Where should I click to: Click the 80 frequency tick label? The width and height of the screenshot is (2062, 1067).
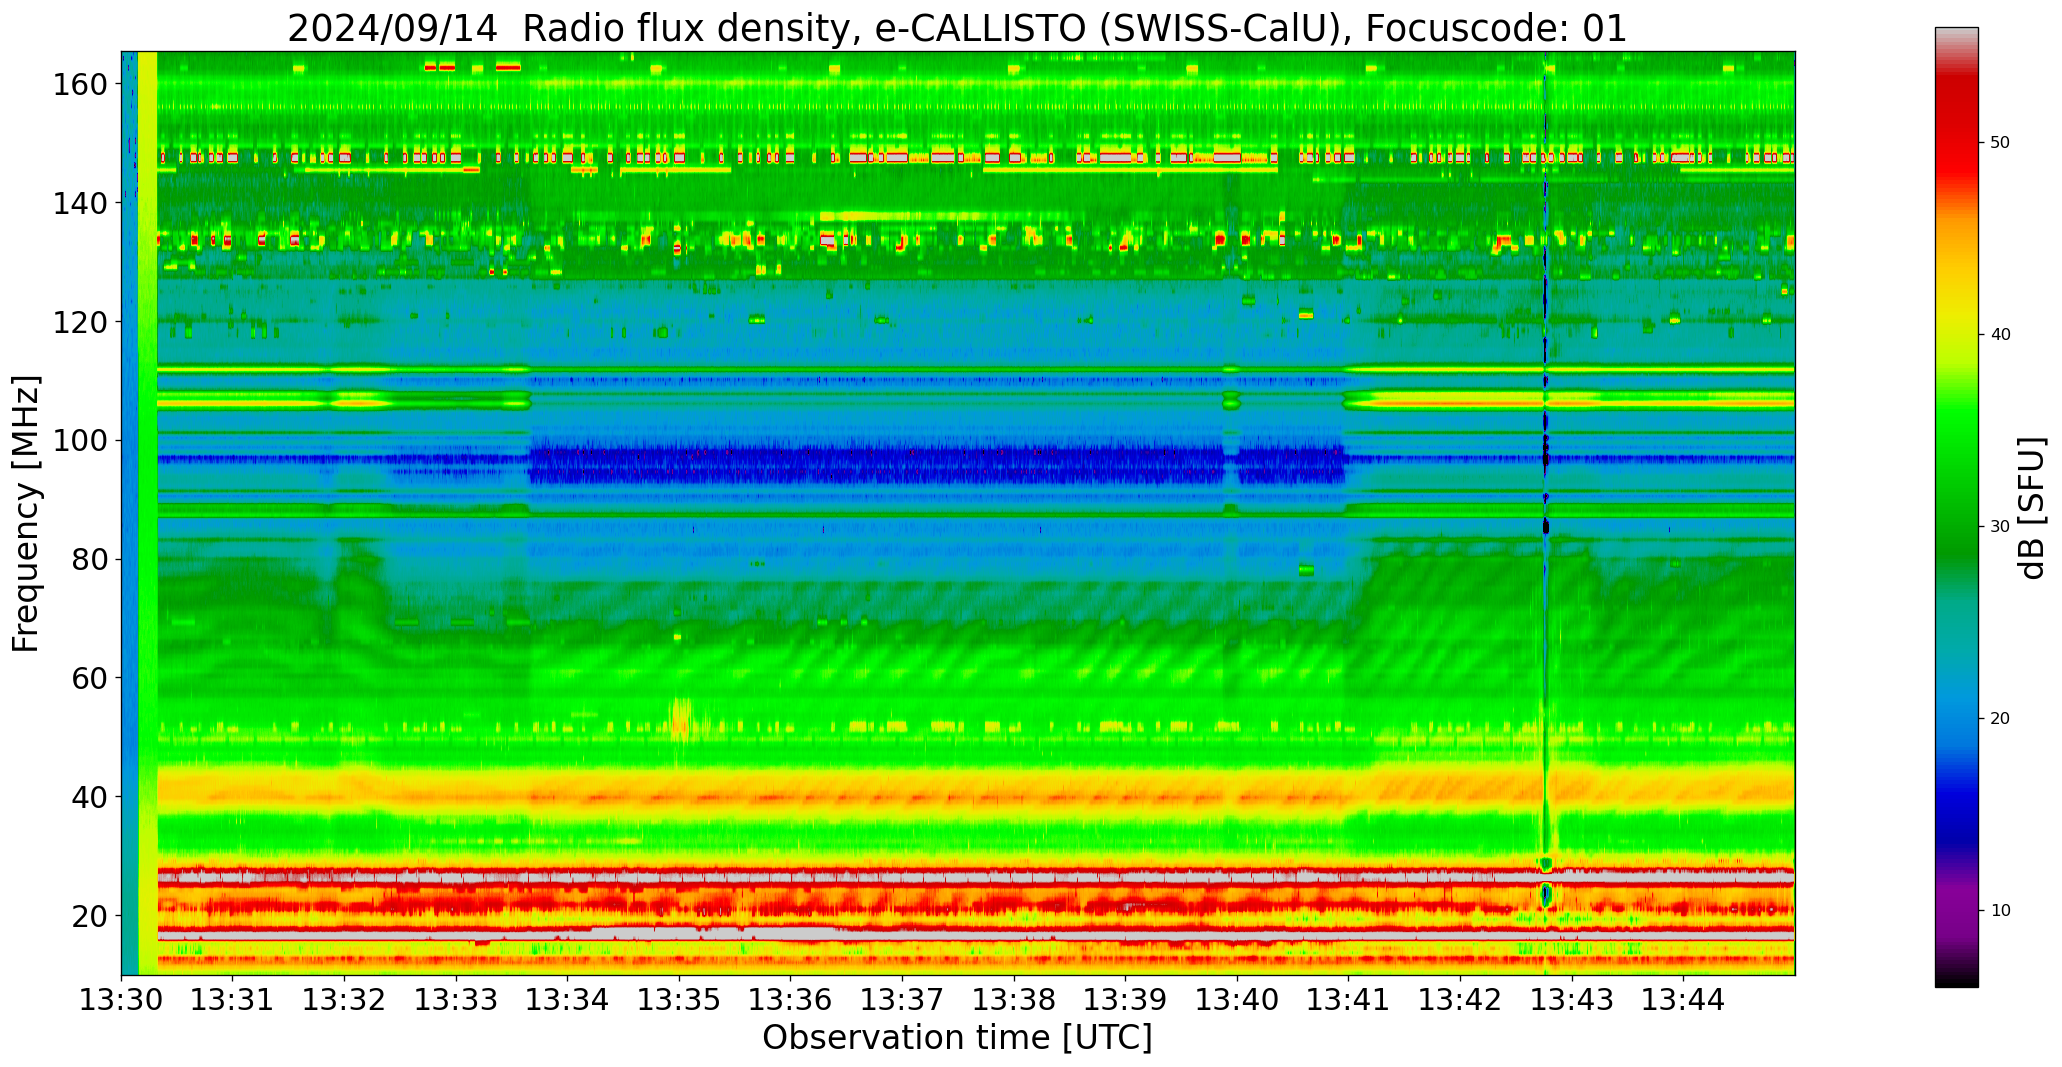point(89,560)
